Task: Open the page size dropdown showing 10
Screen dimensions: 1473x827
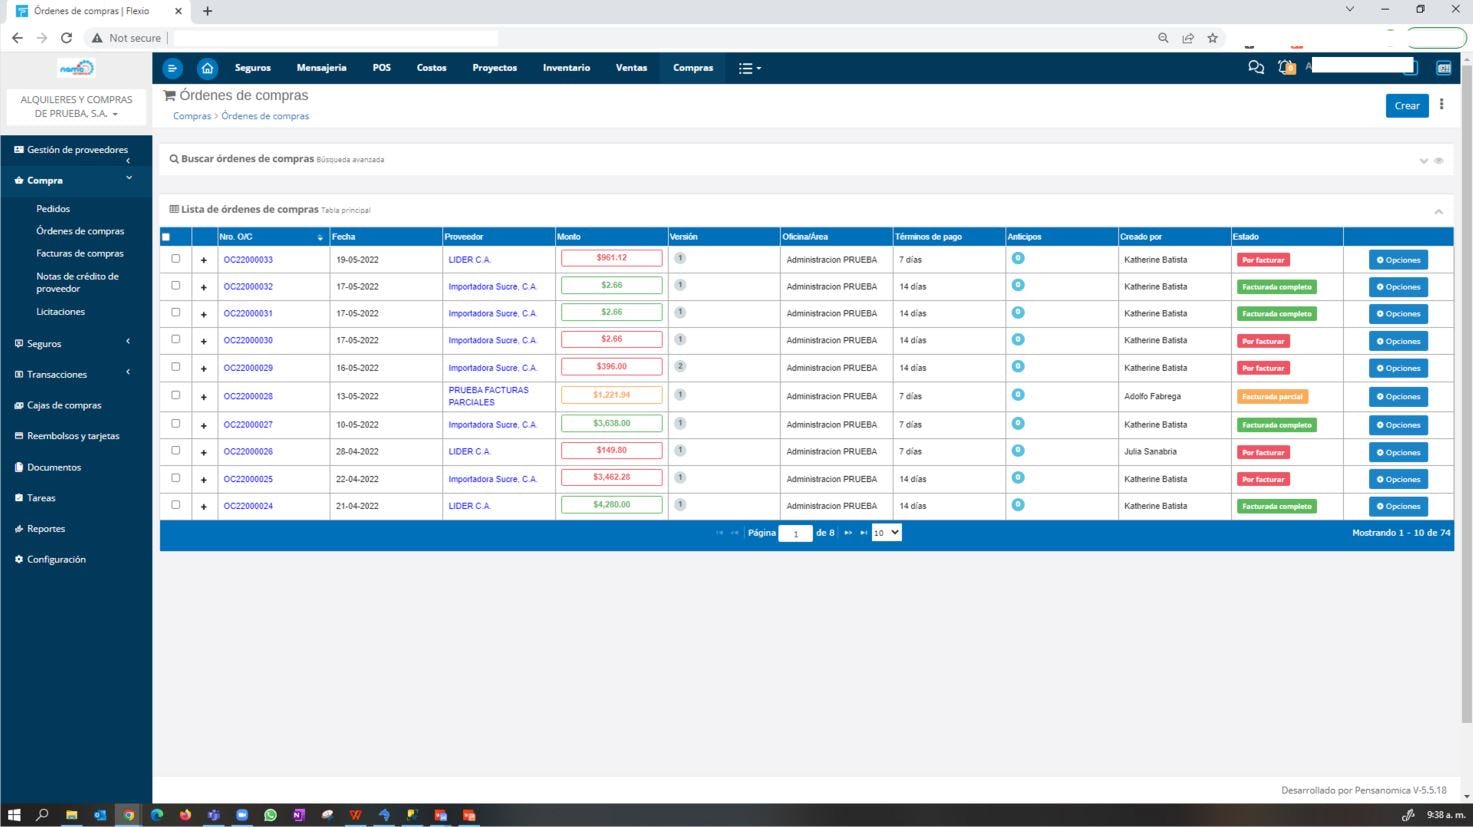Action: point(884,532)
